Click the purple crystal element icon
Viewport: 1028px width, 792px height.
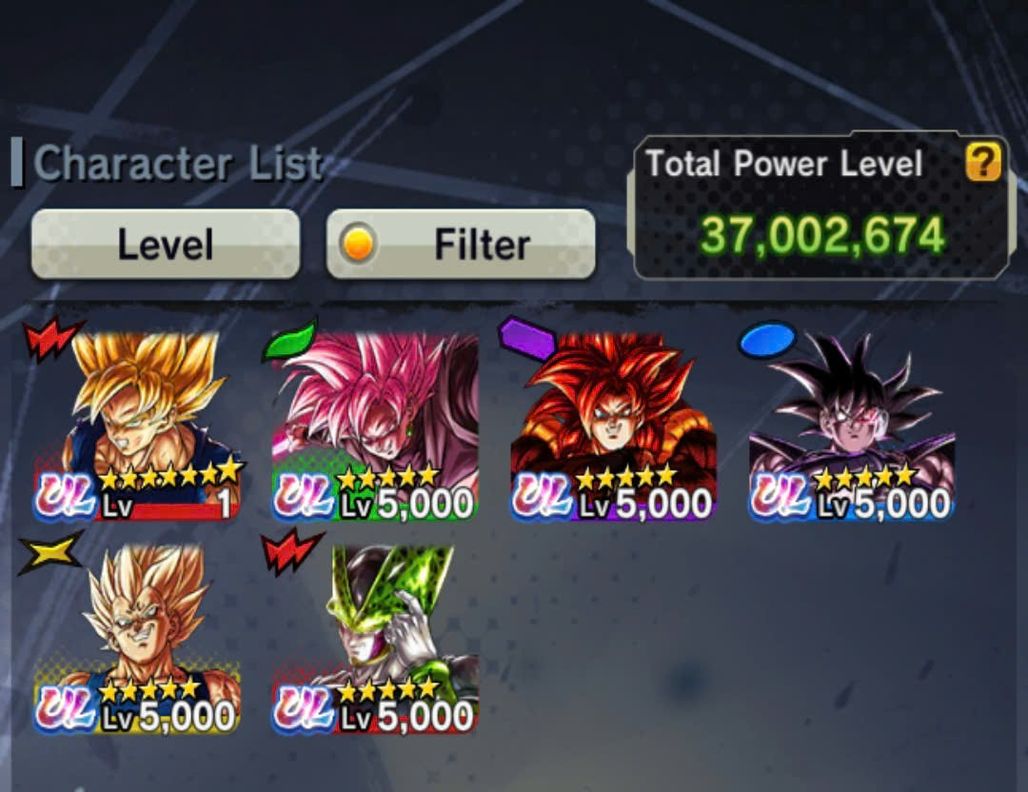tap(526, 337)
